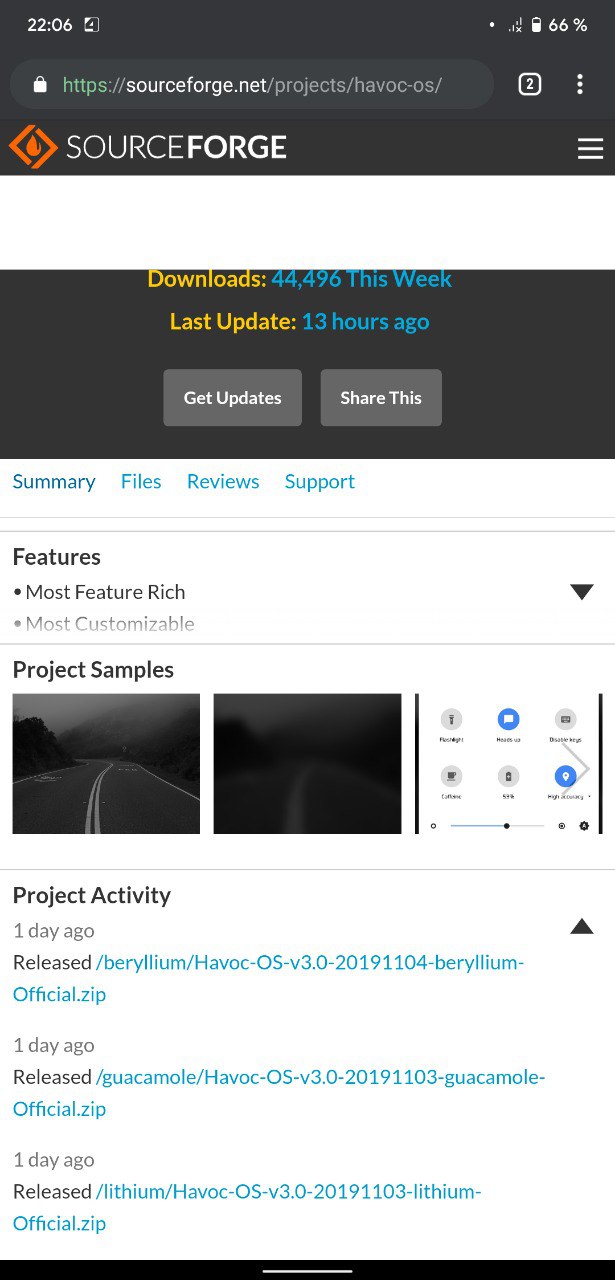The height and width of the screenshot is (1280, 615).
Task: Open Chrome's three-dot overflow menu
Action: pyautogui.click(x=579, y=85)
